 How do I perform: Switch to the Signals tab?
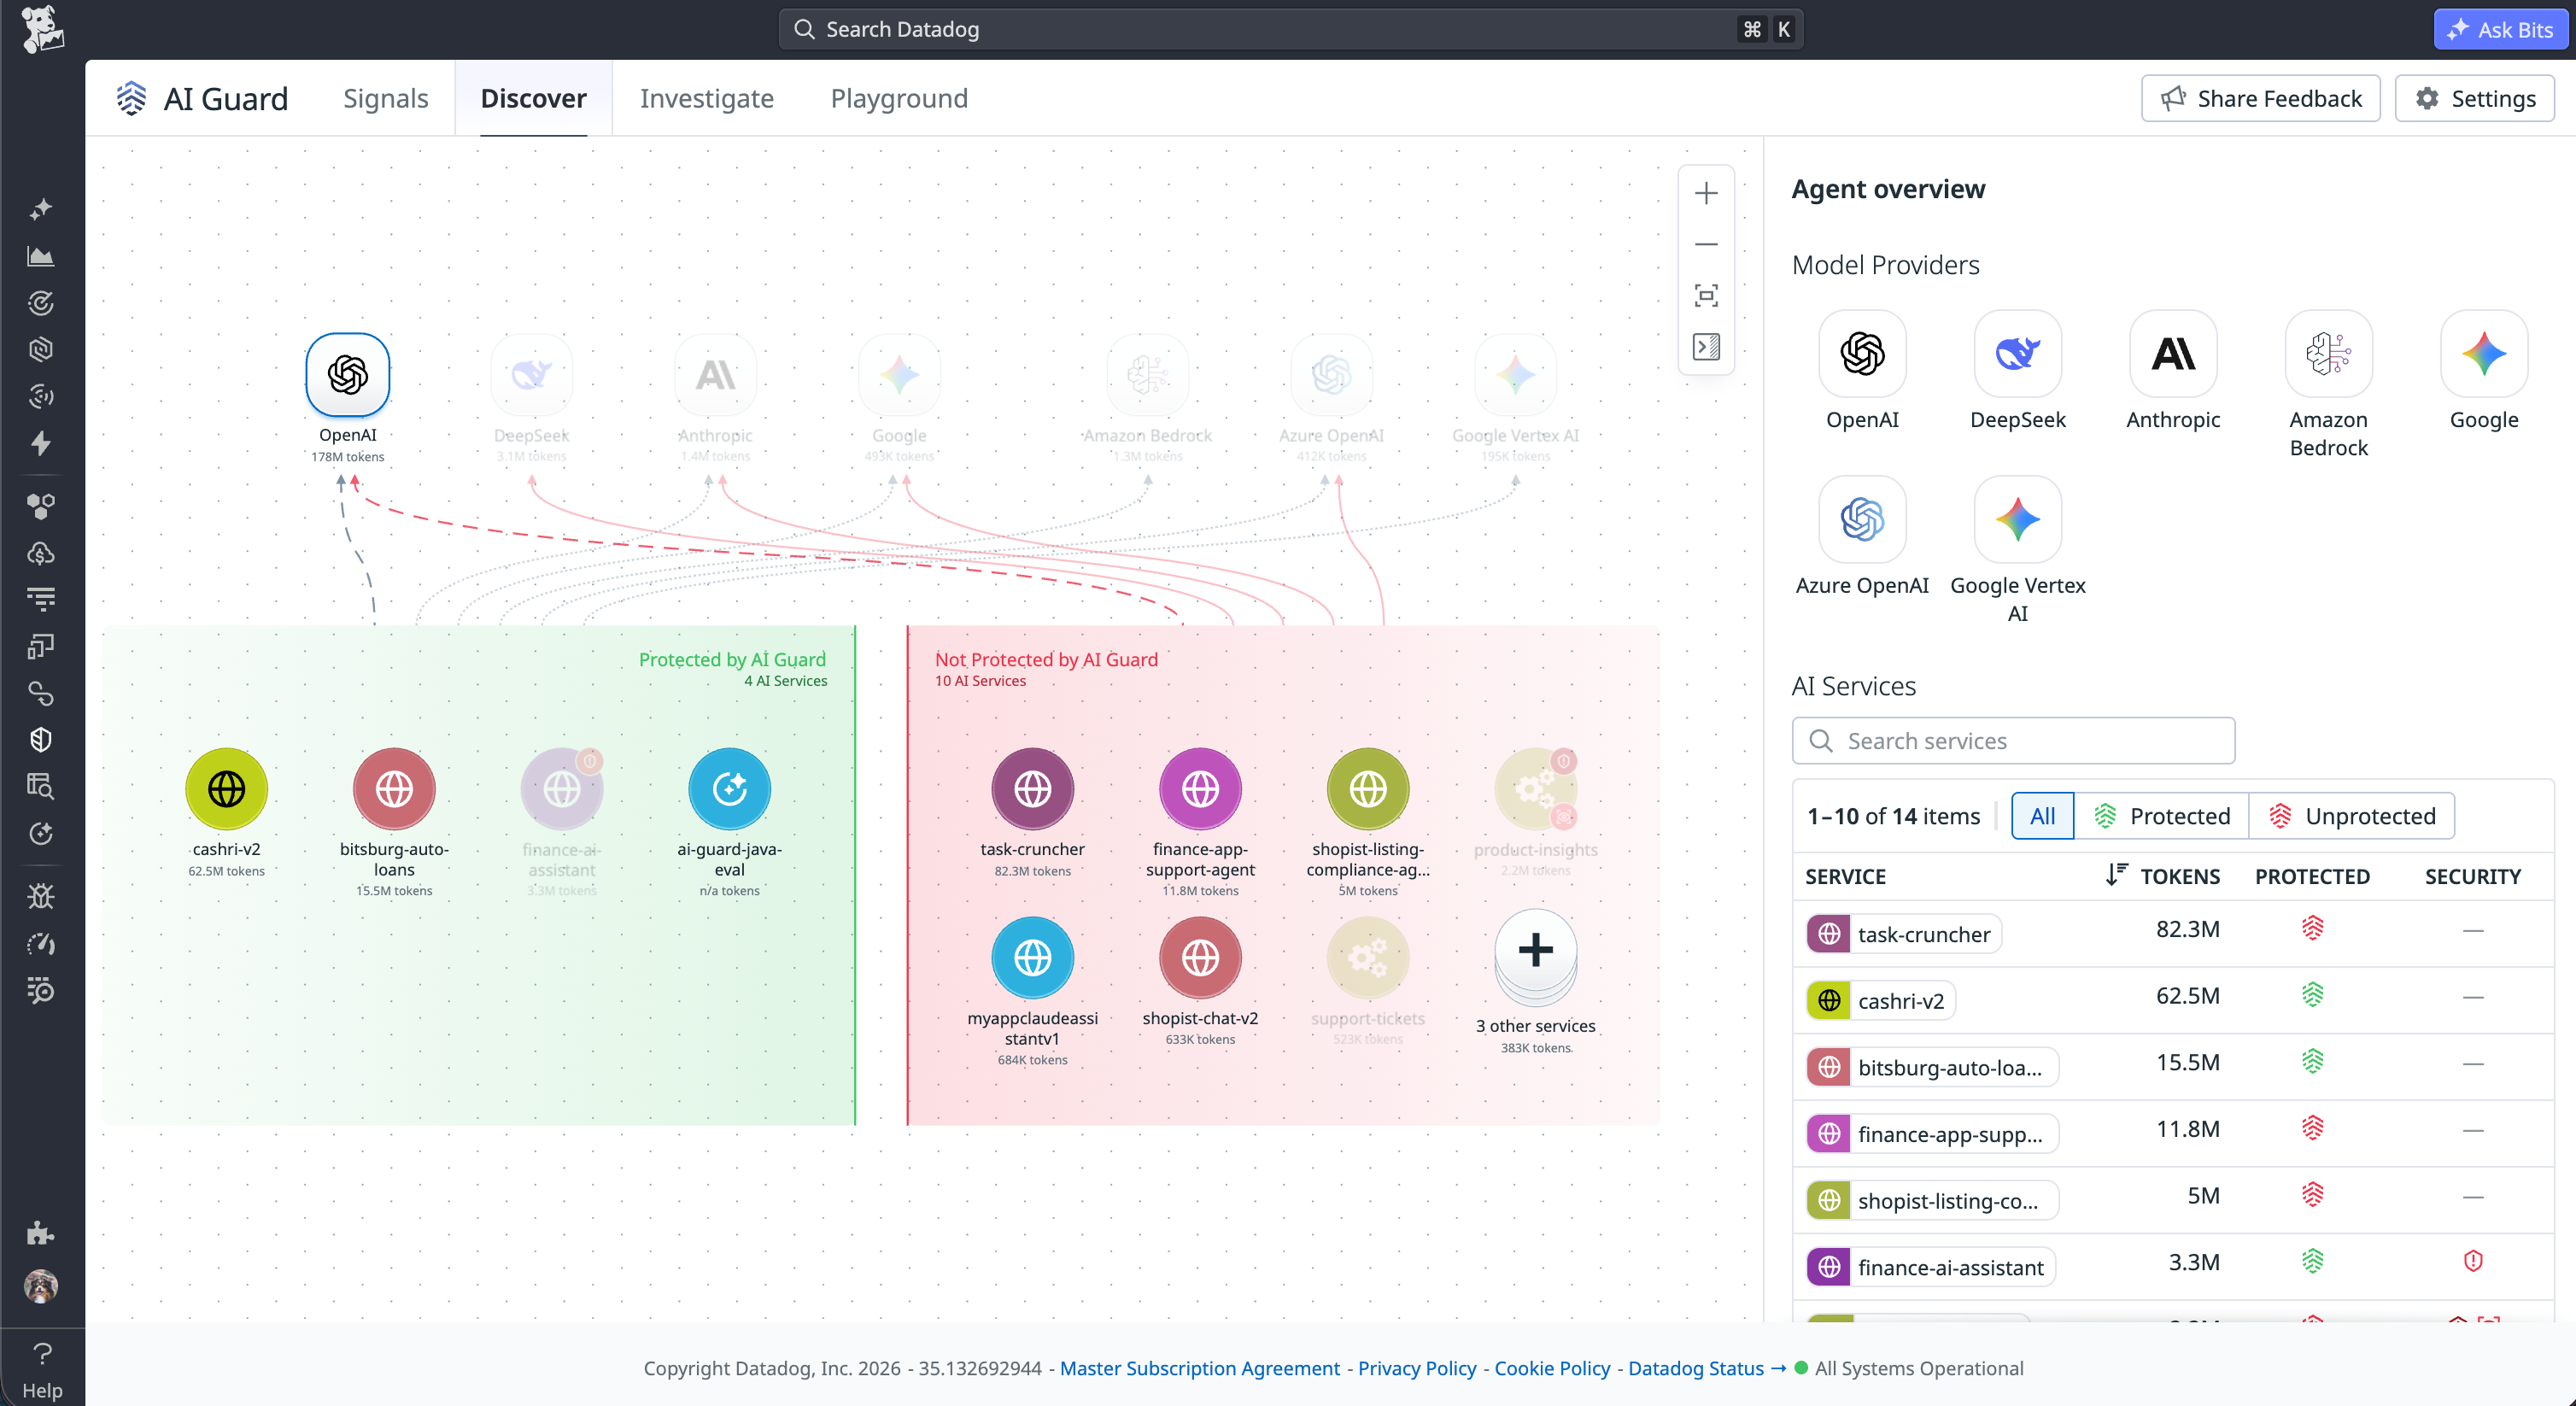point(385,98)
